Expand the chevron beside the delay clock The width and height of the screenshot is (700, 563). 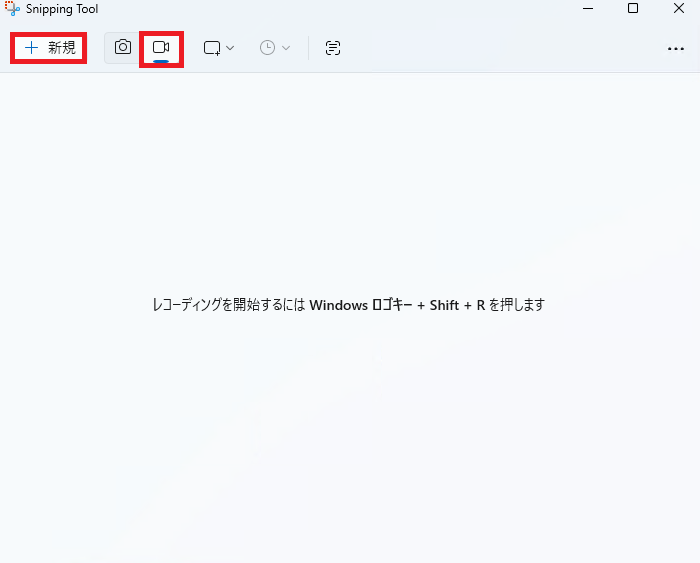[x=285, y=48]
